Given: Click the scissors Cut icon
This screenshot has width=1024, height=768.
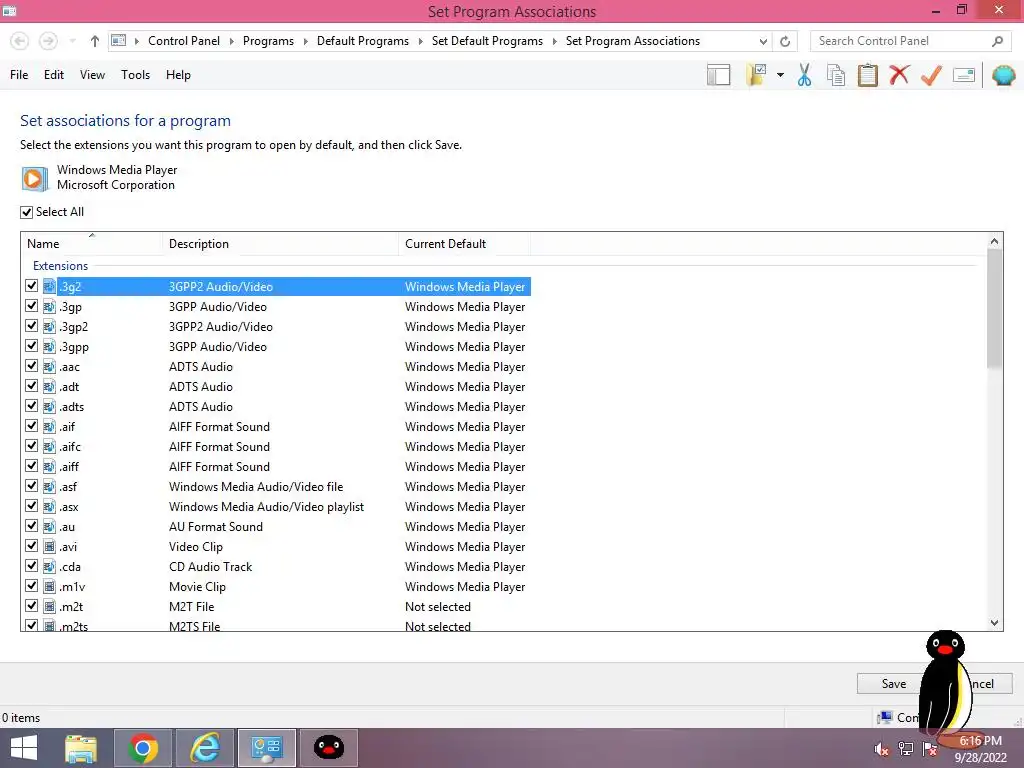Looking at the screenshot, I should click(805, 75).
